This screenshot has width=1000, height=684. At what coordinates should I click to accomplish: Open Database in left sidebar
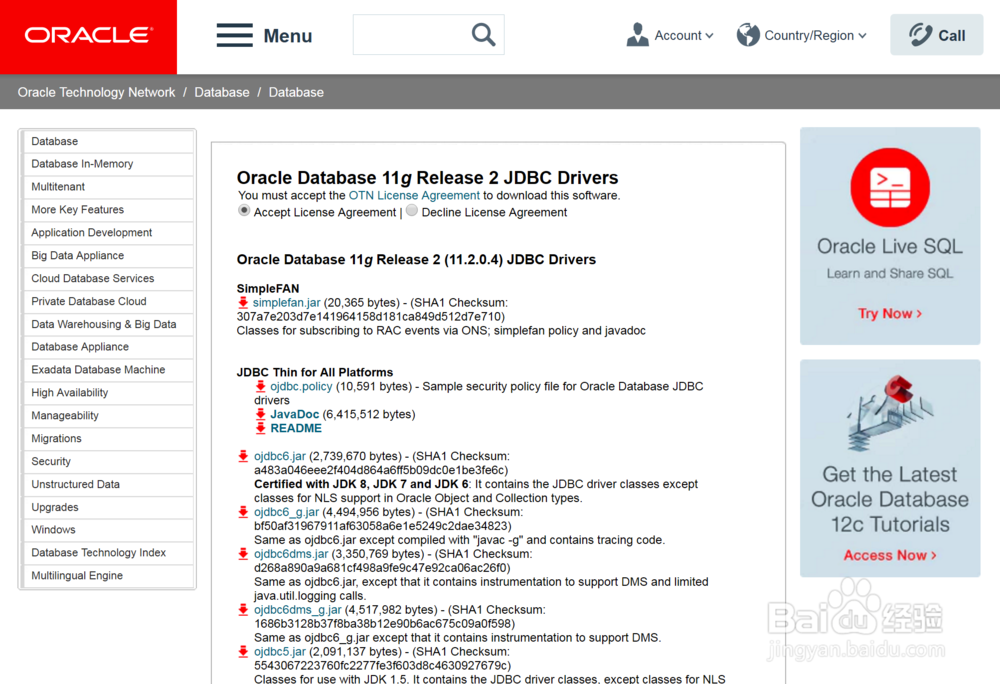[108, 142]
